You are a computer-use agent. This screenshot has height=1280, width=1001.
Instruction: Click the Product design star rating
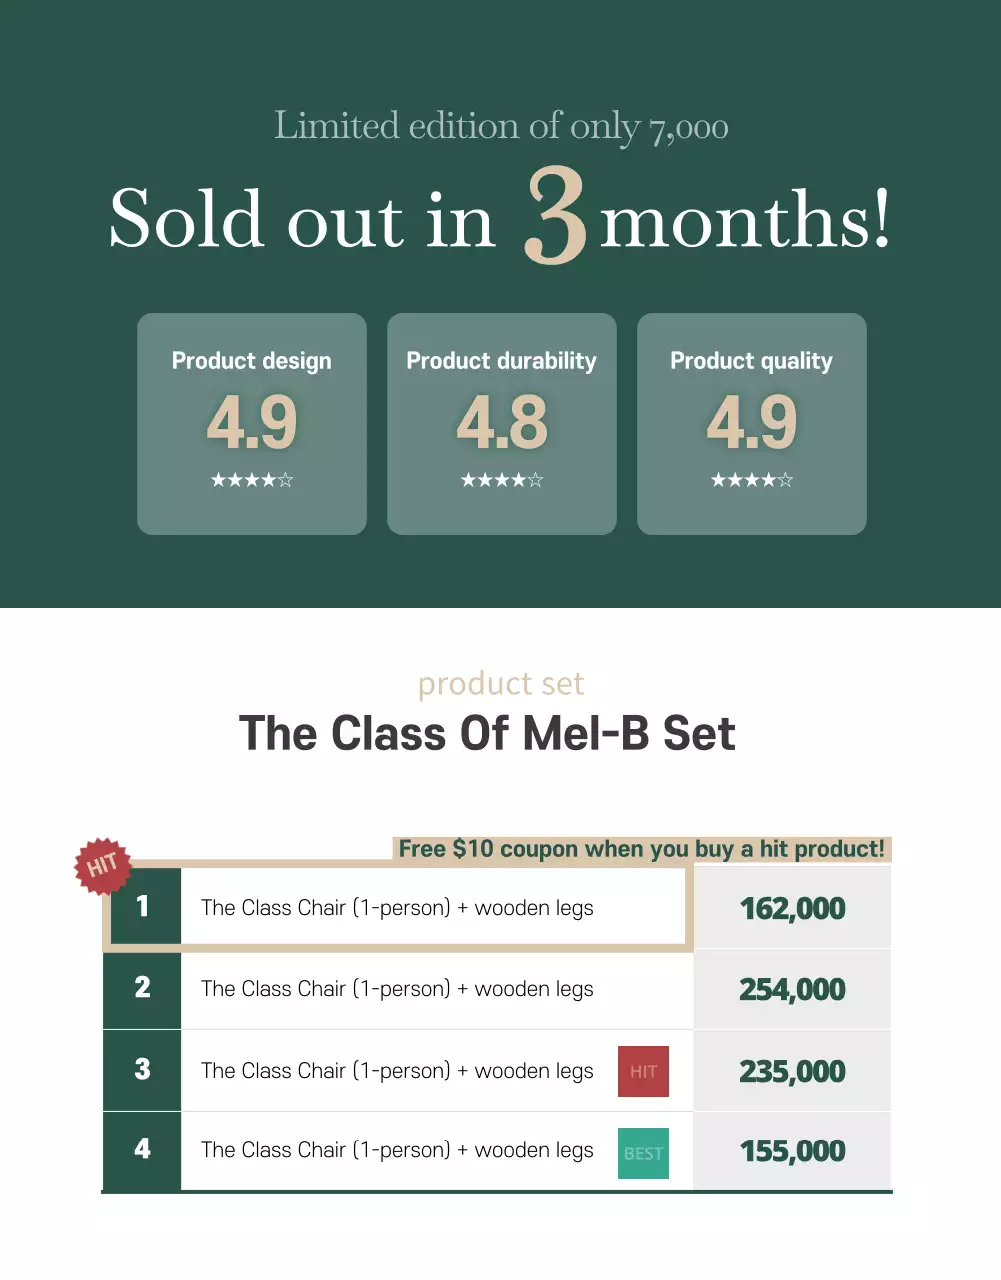coord(252,480)
